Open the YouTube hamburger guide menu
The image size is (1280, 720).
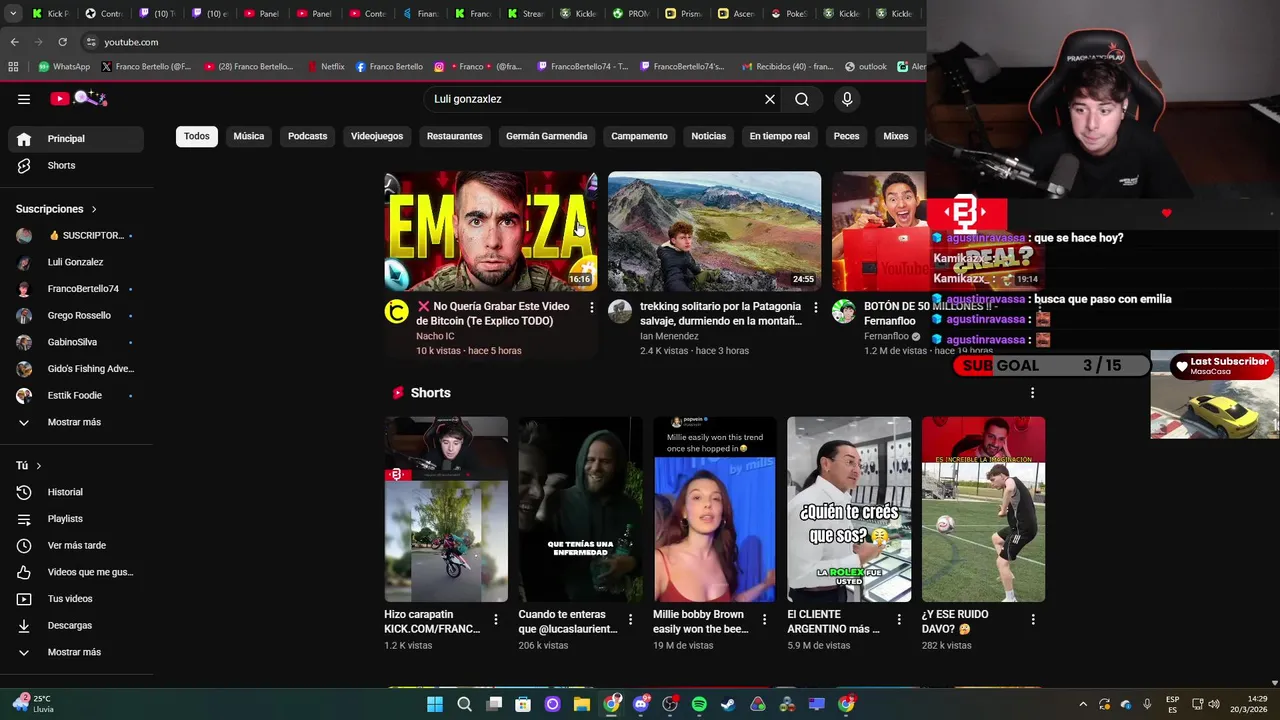24,99
